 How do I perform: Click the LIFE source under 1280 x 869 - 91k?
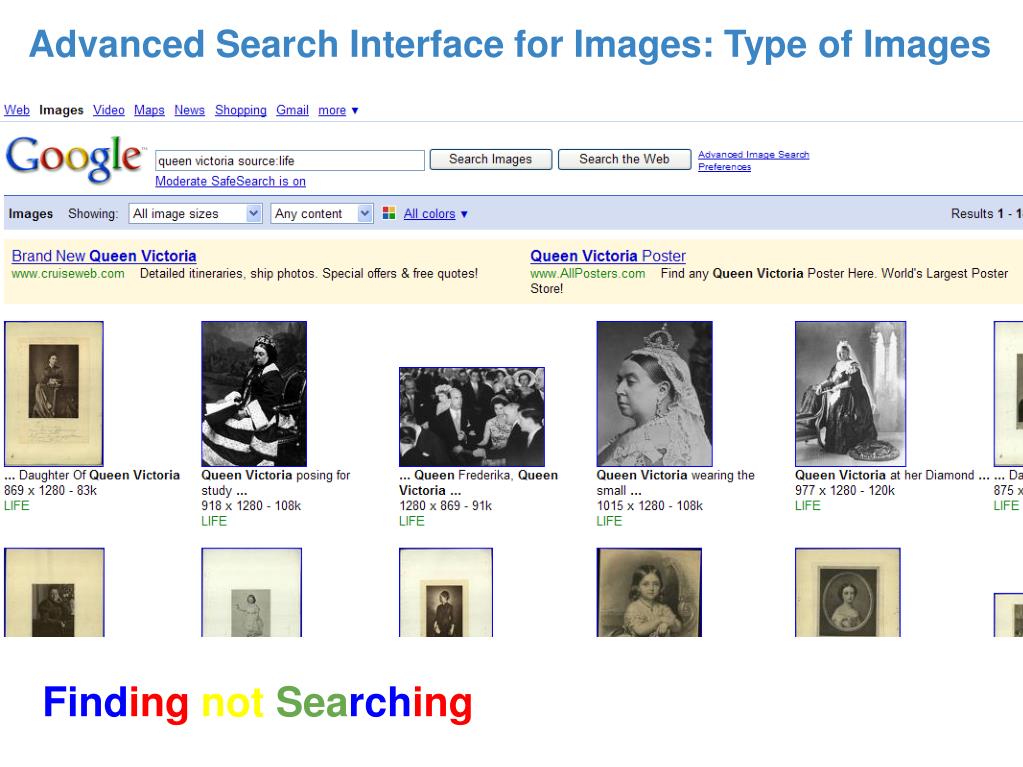click(x=412, y=521)
